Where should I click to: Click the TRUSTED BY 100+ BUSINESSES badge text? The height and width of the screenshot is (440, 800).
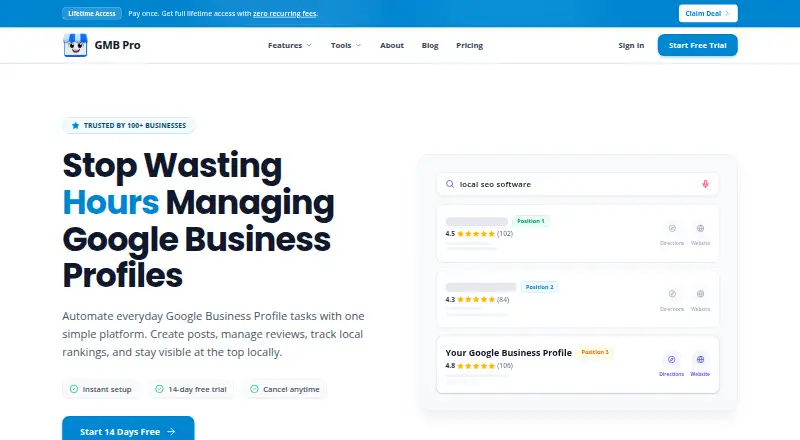pos(135,126)
